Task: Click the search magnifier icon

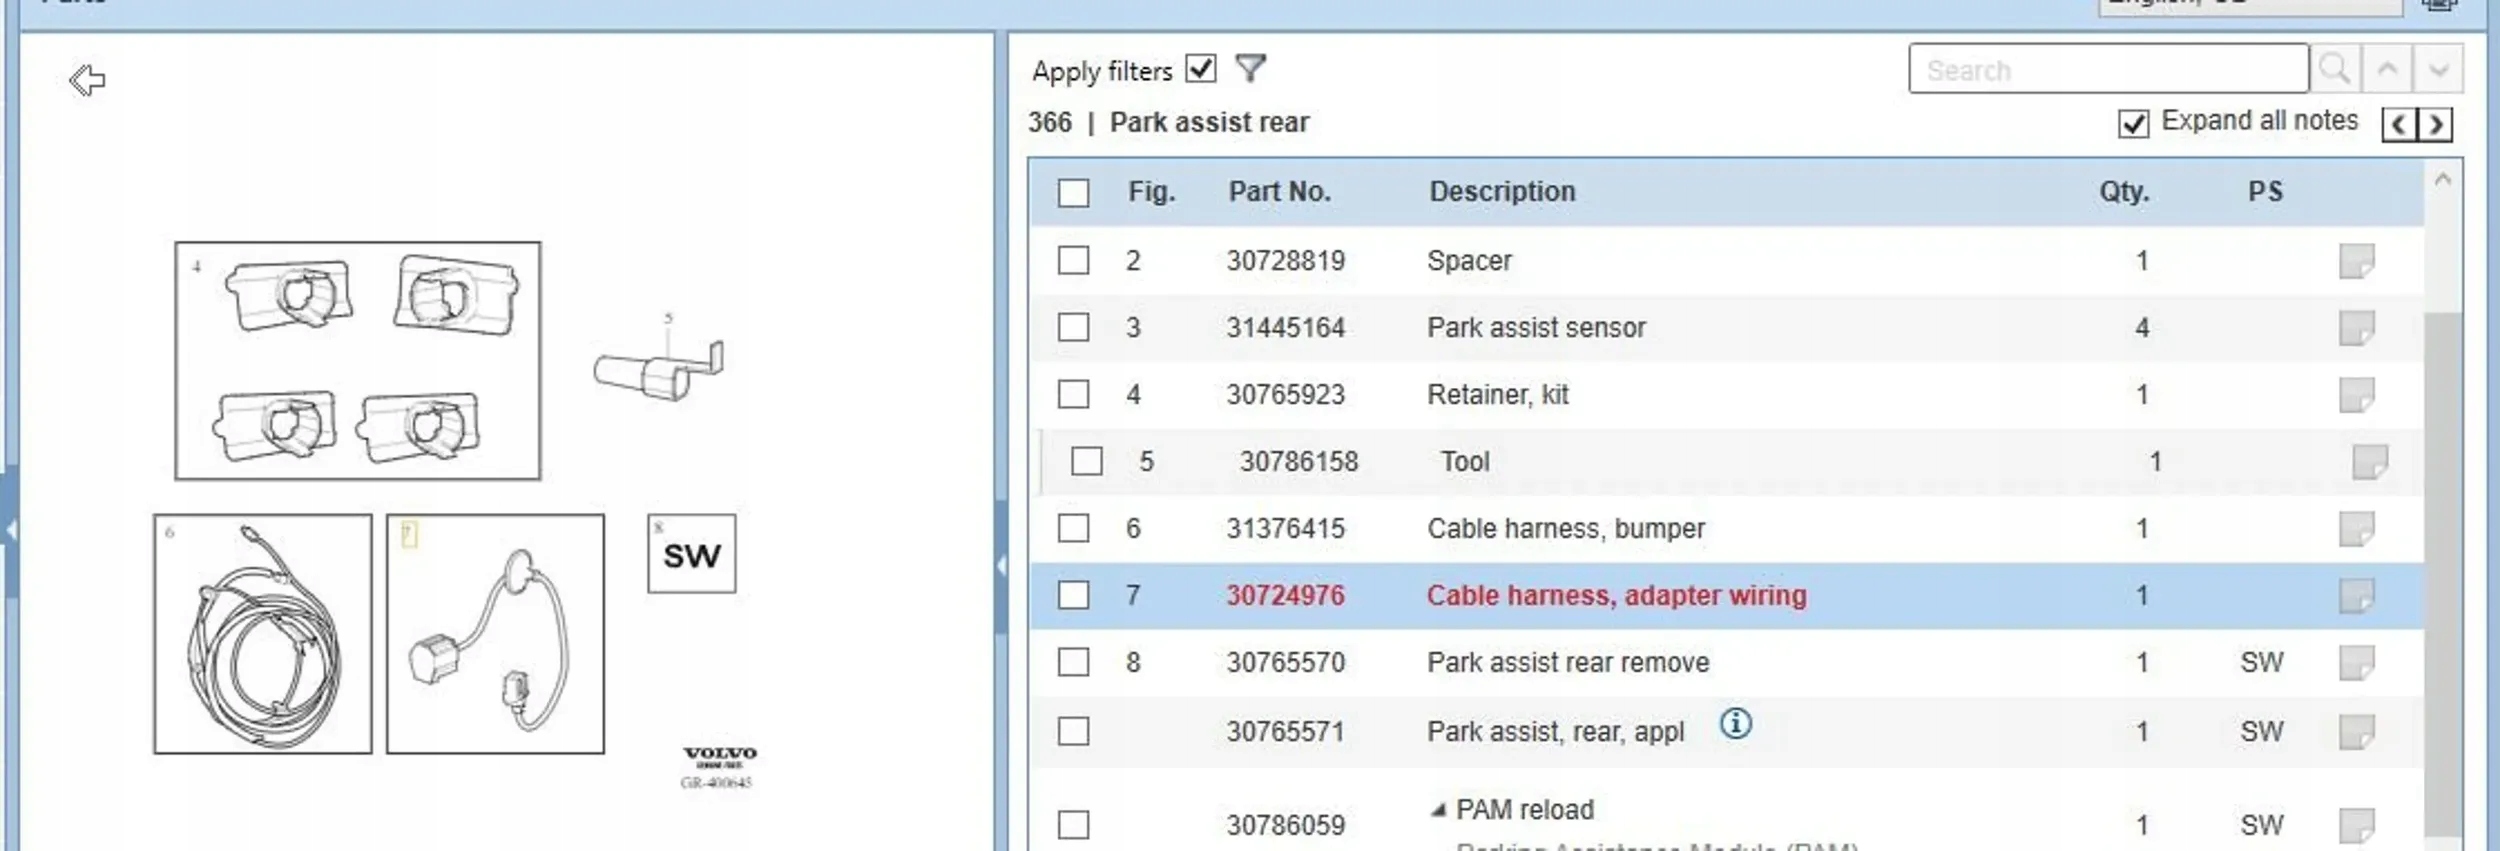Action: point(2335,69)
